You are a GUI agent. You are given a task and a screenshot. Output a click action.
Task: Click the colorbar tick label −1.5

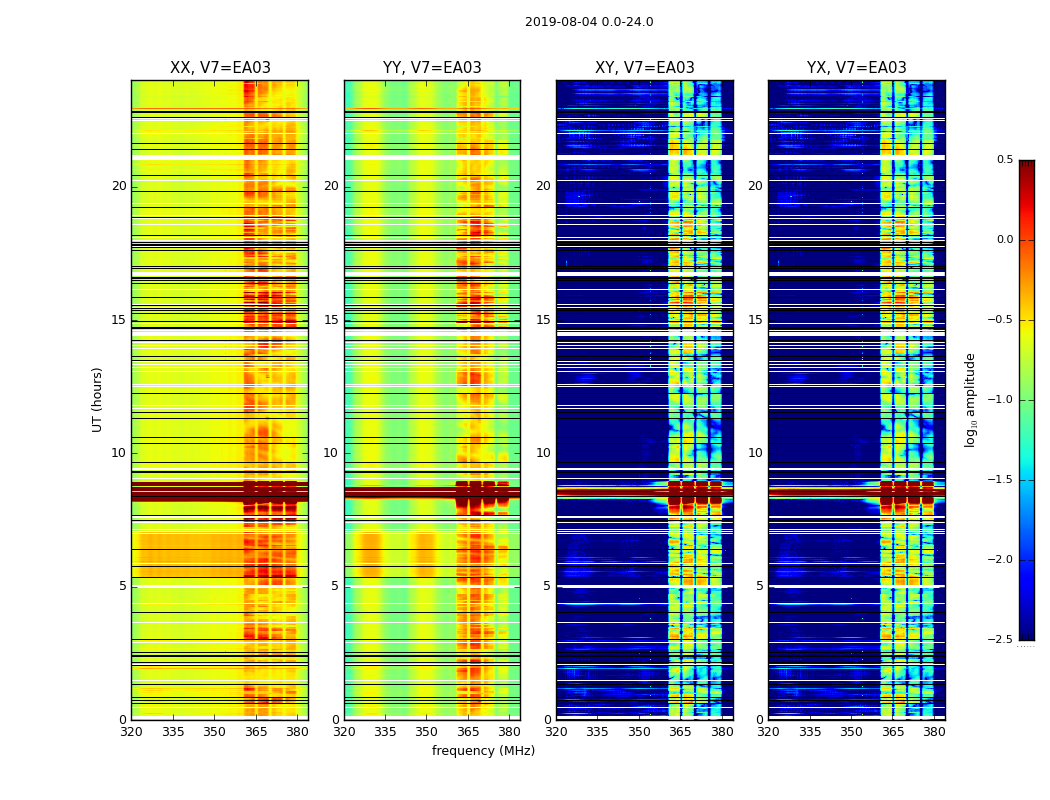pos(1000,480)
